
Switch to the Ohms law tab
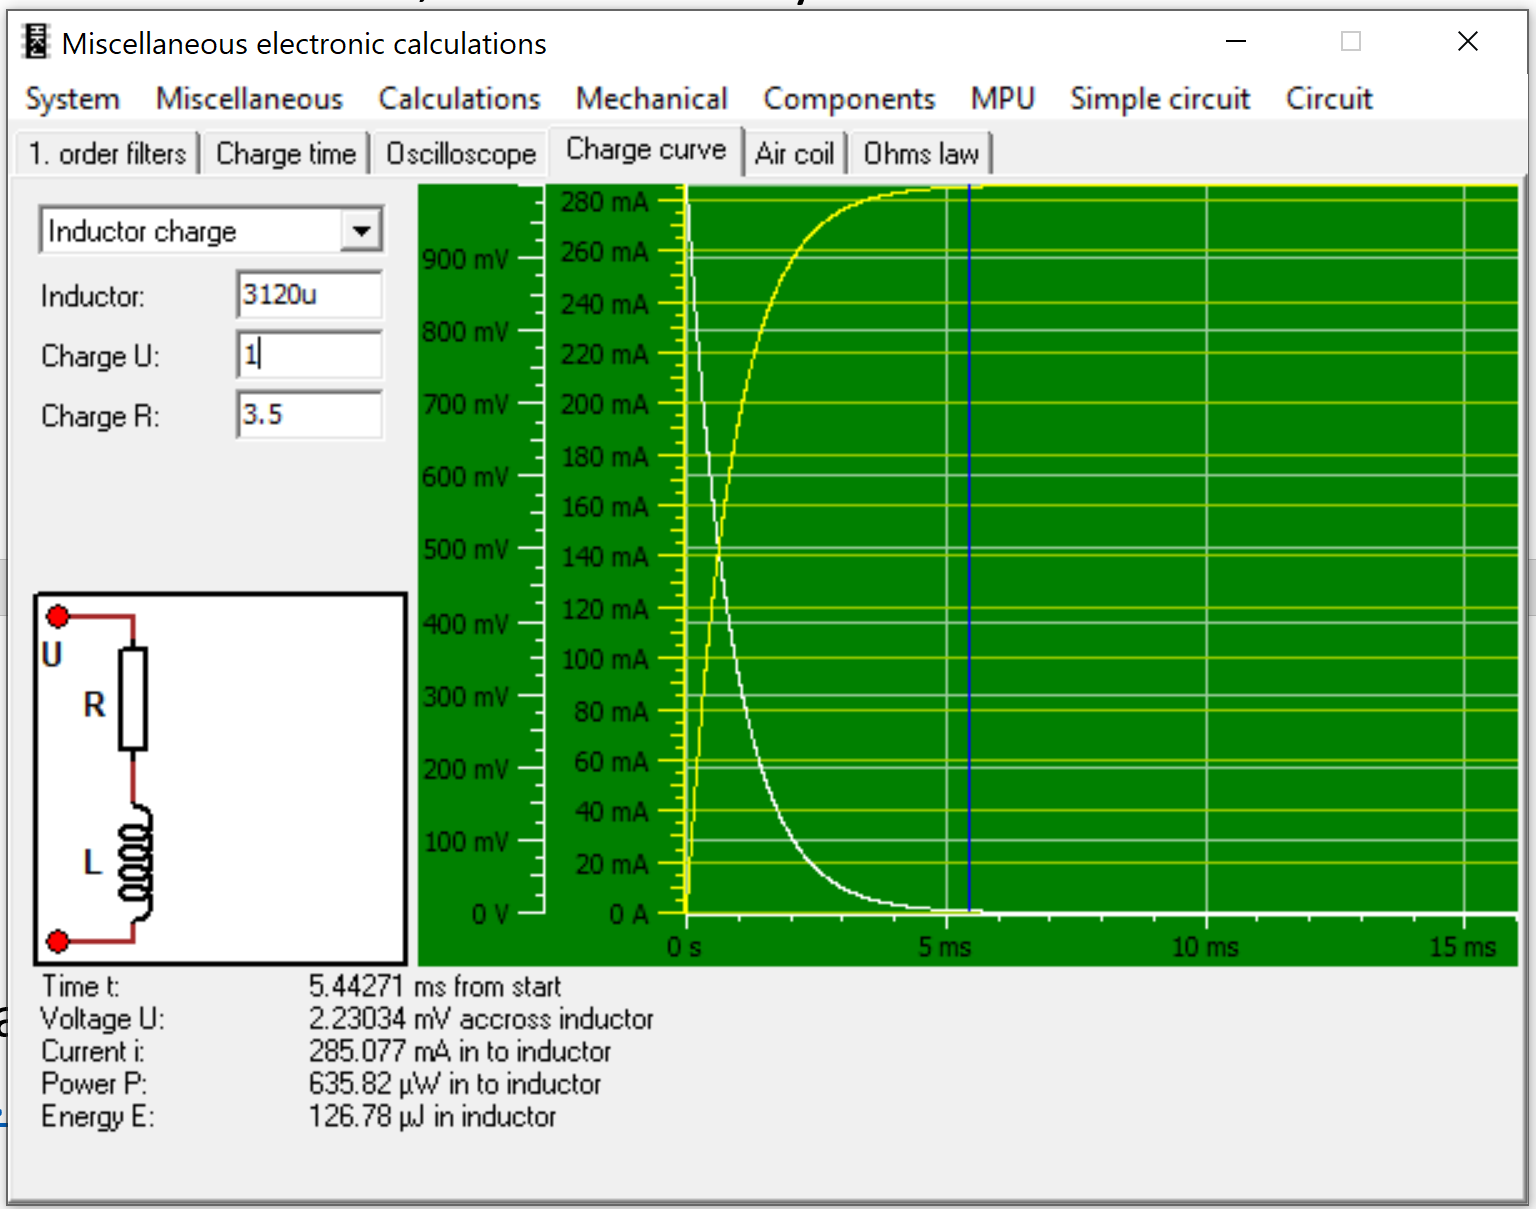[x=921, y=154]
